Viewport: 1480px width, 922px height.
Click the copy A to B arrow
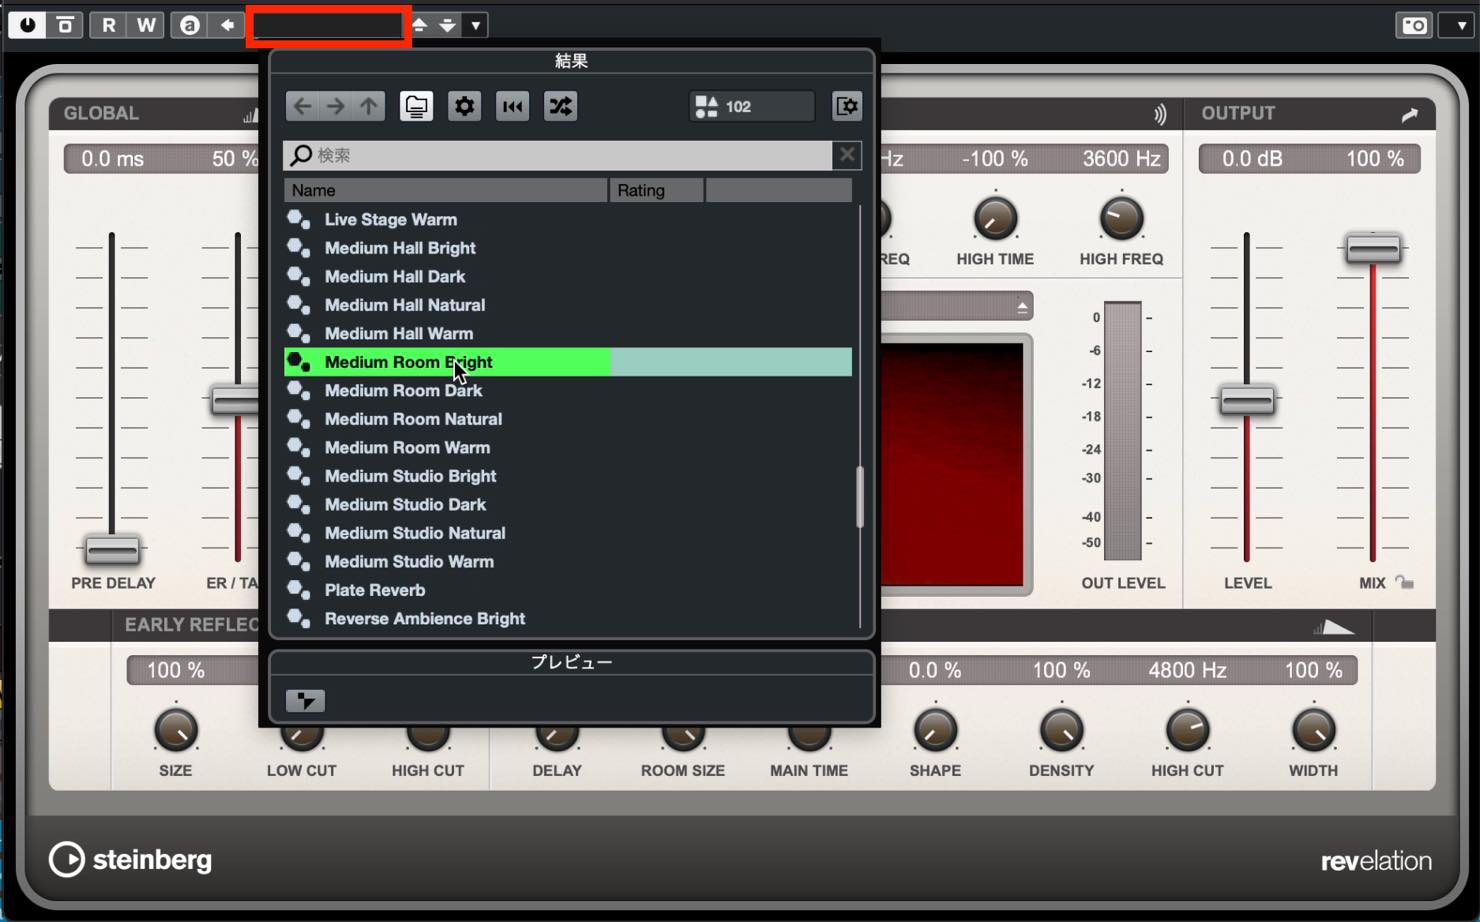pos(227,25)
